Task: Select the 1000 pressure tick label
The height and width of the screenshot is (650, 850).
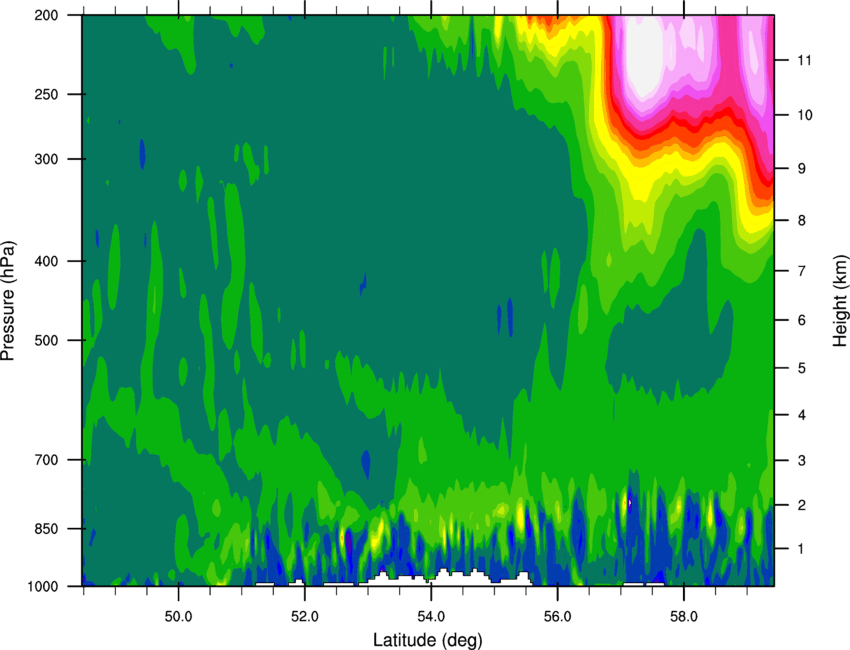Action: click(43, 586)
